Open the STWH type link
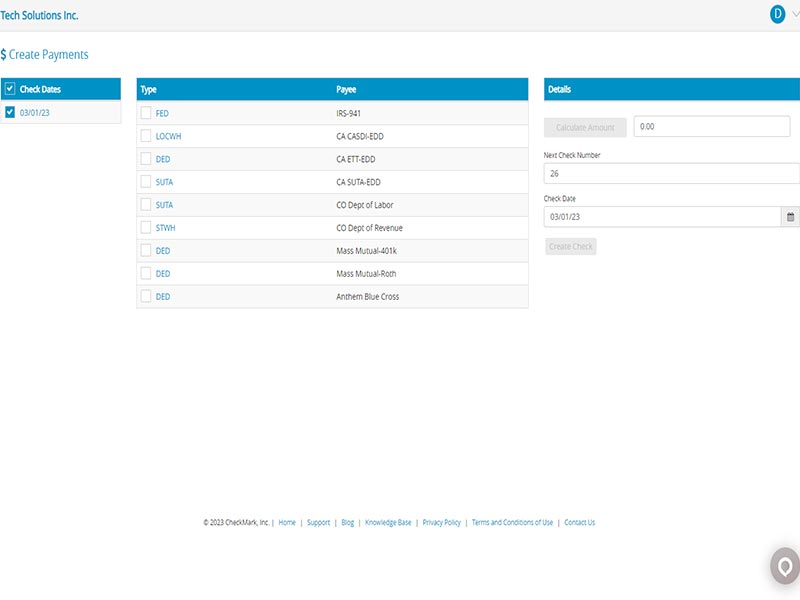This screenshot has width=800, height=600. [166, 228]
